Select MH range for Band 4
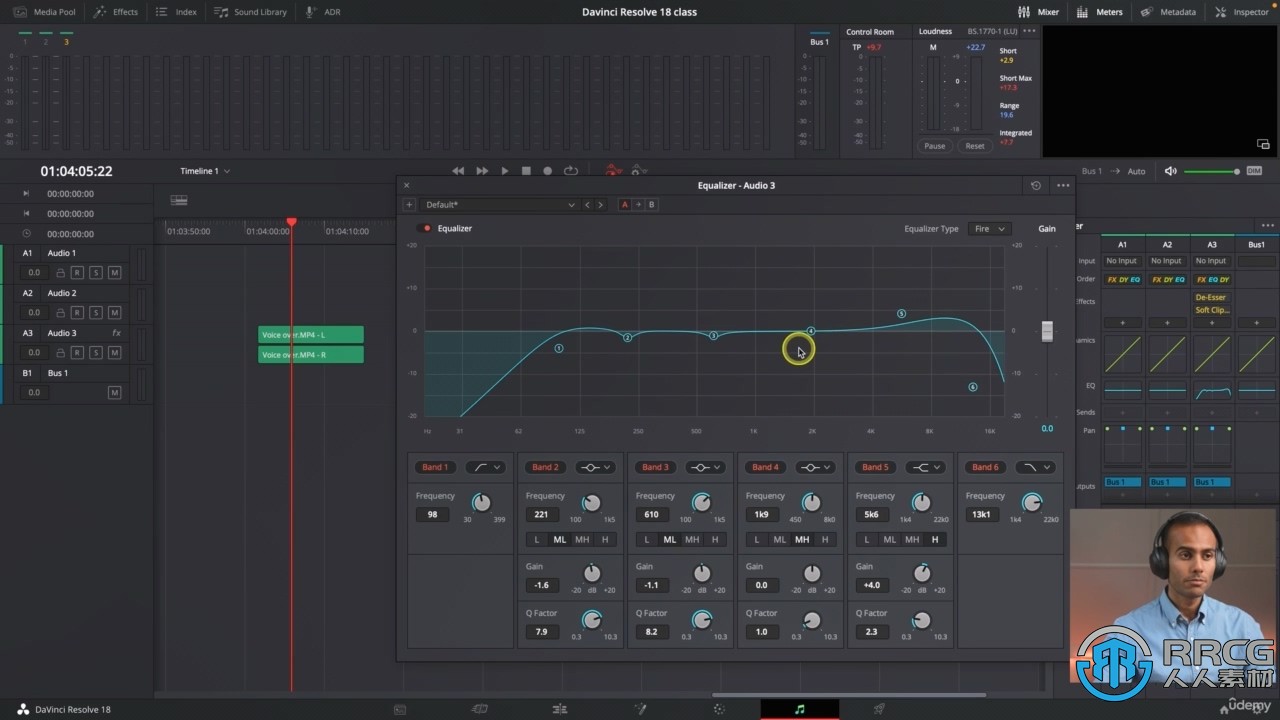 (x=802, y=539)
